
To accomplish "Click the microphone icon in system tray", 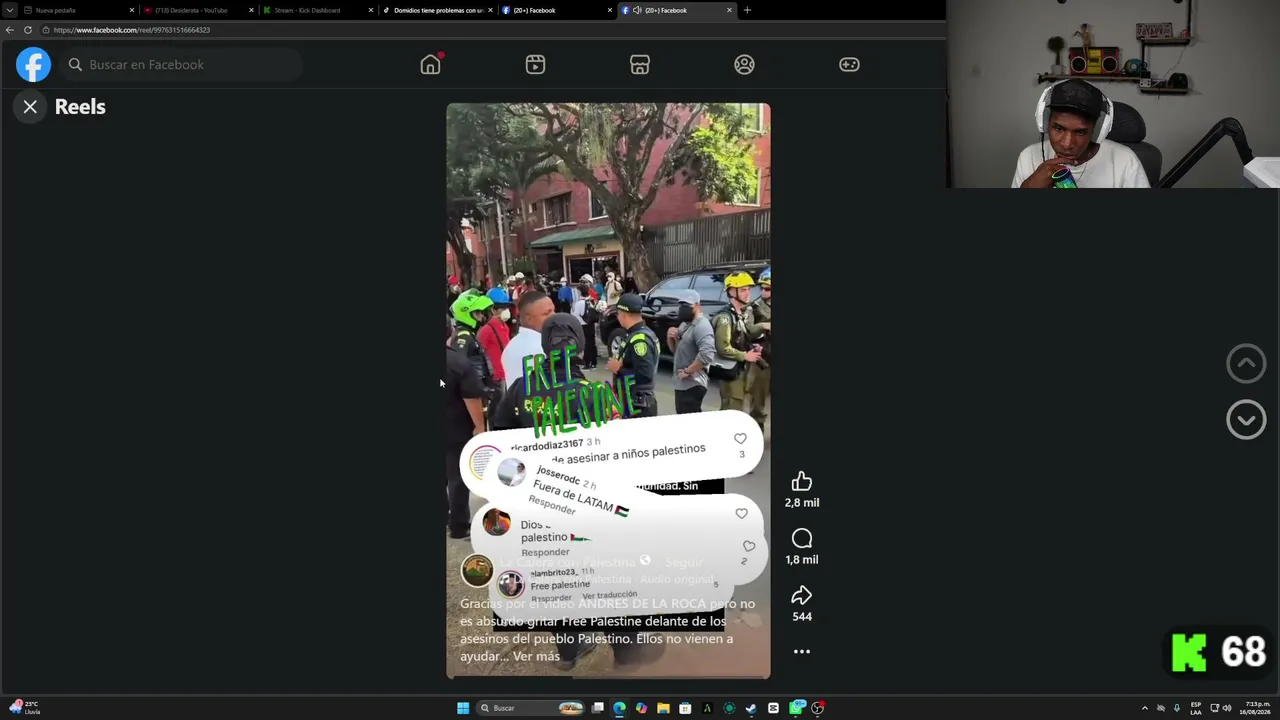I will 1177,708.
